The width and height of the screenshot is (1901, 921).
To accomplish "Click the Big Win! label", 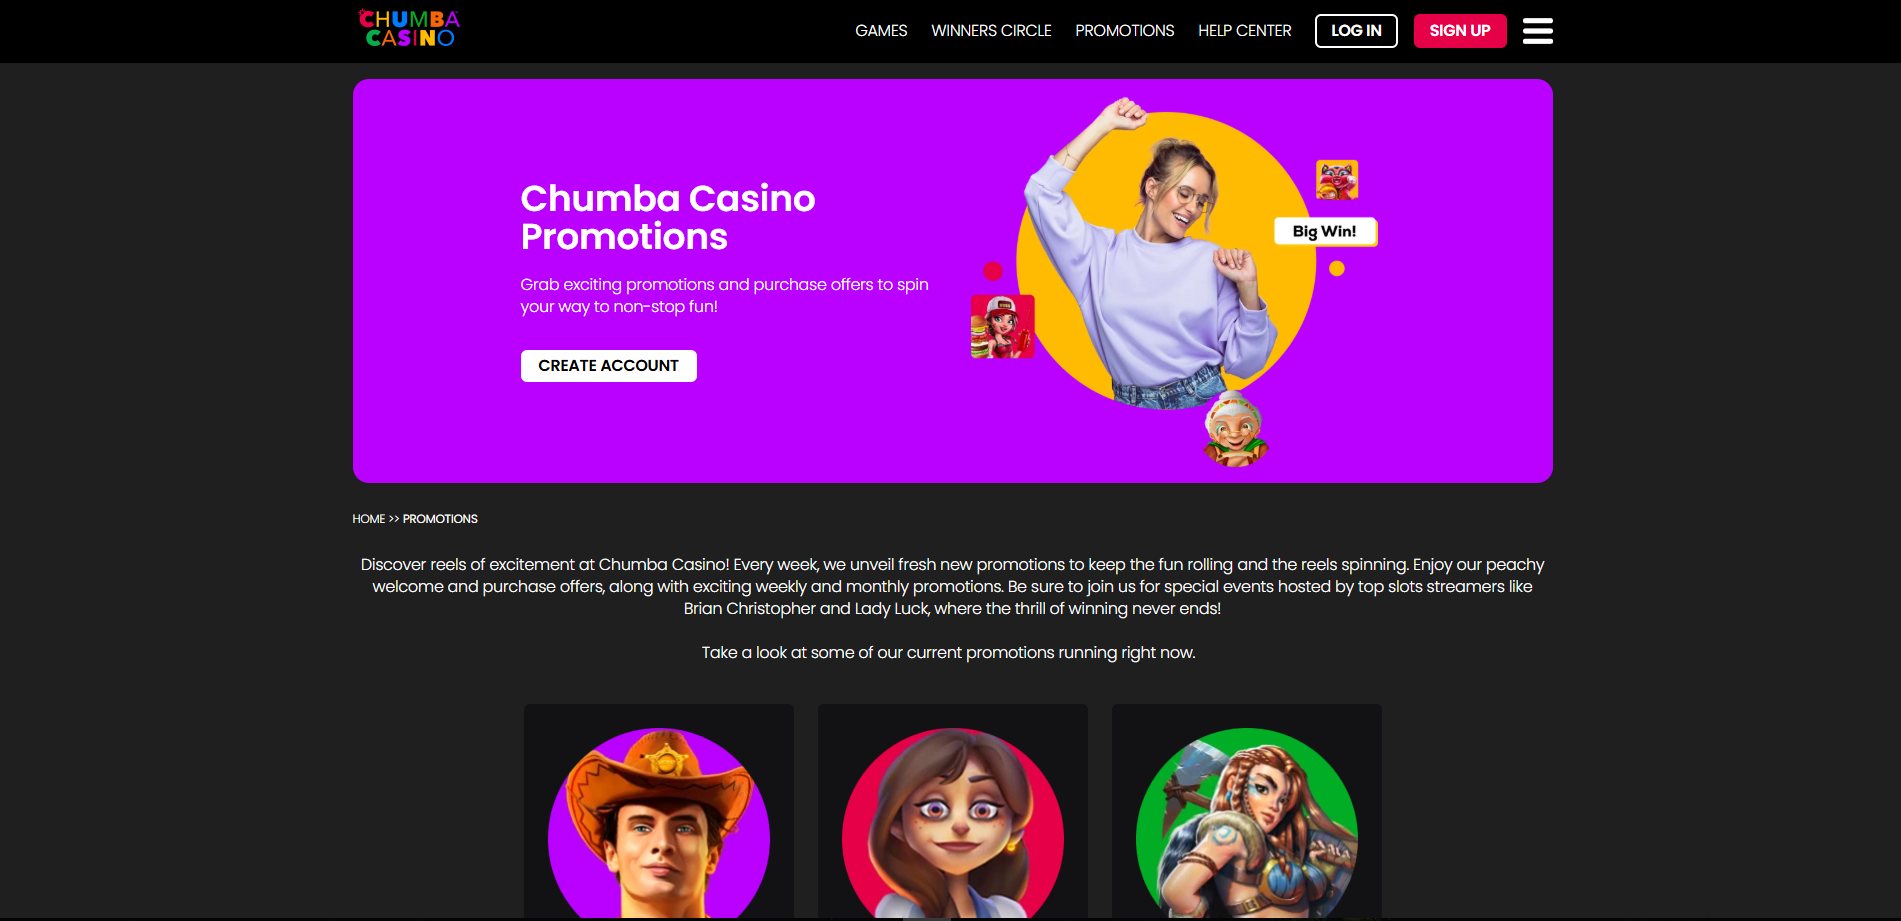I will (1325, 231).
